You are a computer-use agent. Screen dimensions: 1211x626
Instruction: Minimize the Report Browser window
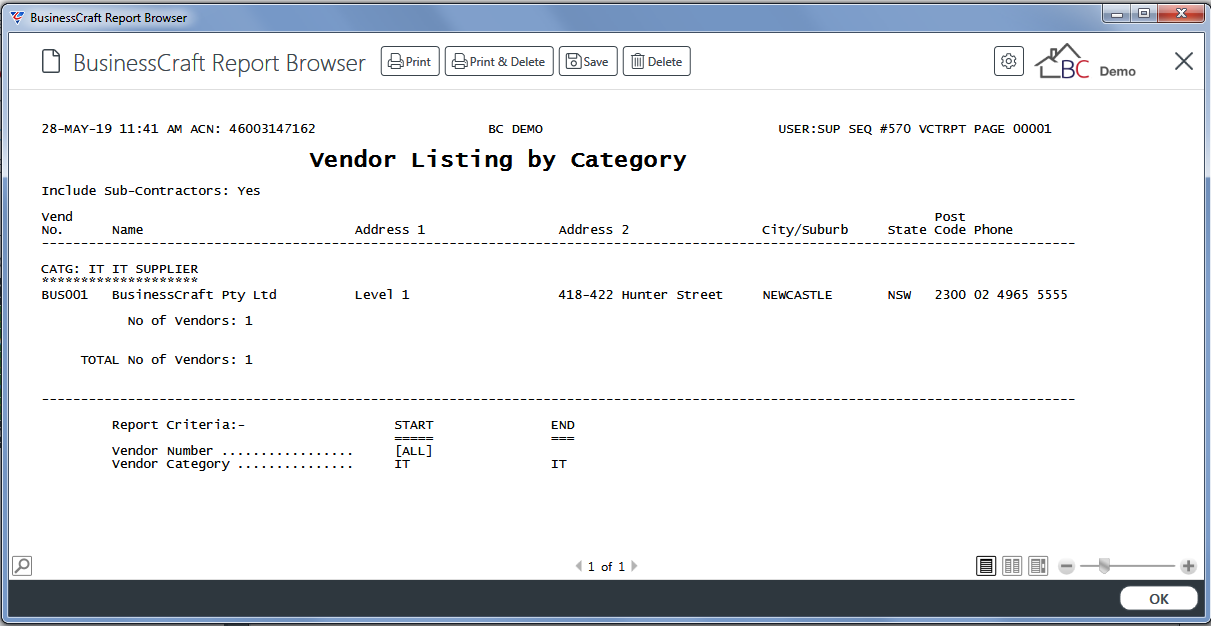(x=1117, y=13)
